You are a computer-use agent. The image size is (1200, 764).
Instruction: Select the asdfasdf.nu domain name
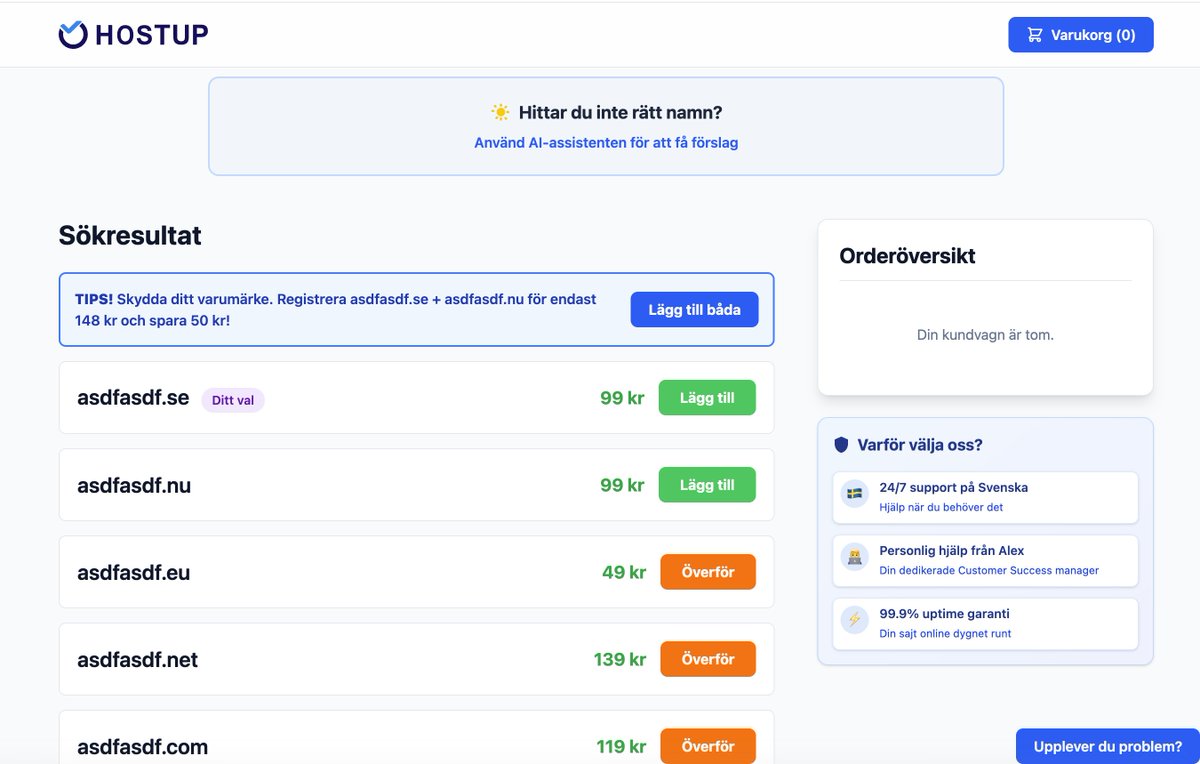pos(134,485)
